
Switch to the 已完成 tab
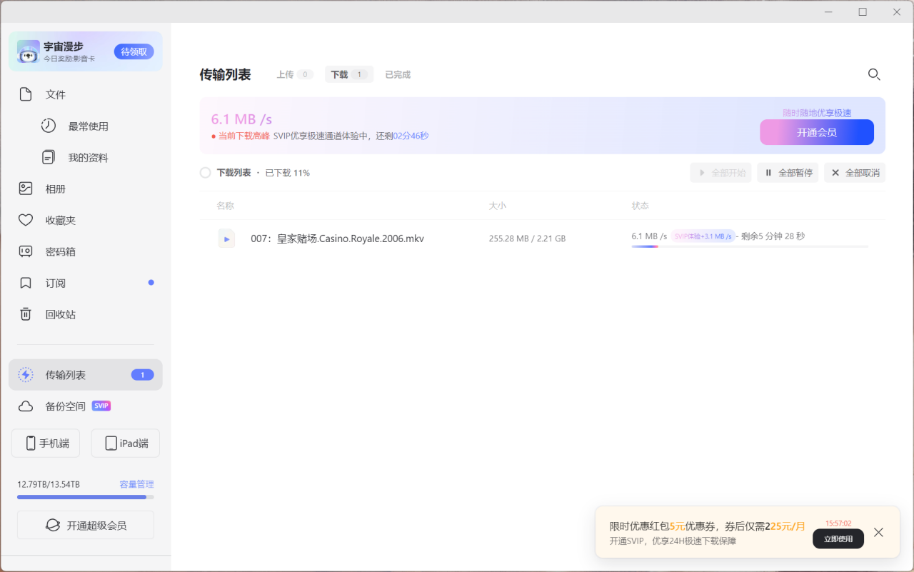398,75
